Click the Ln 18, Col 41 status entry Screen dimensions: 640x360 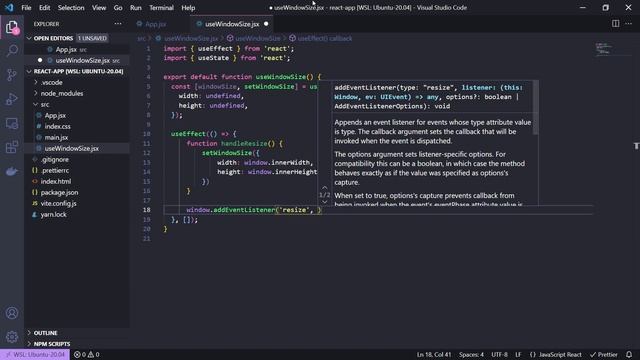click(x=434, y=354)
